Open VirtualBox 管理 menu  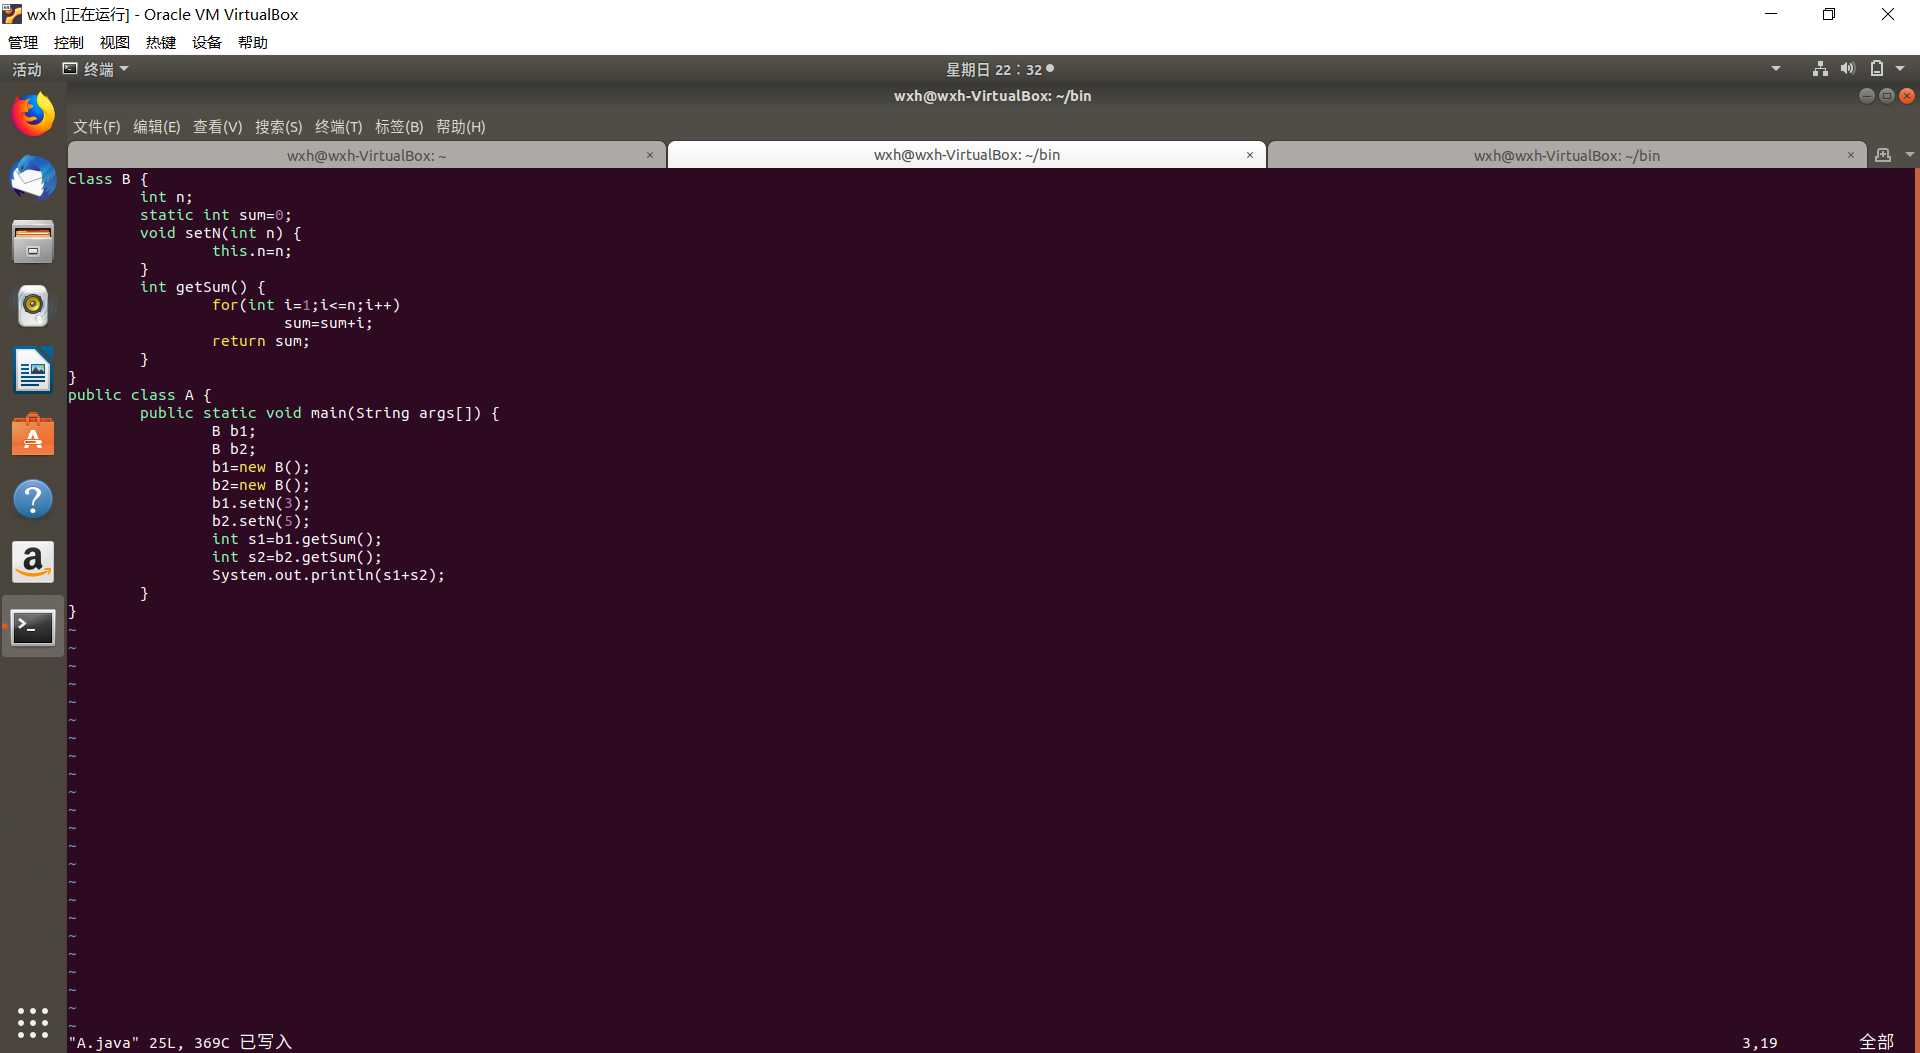23,42
